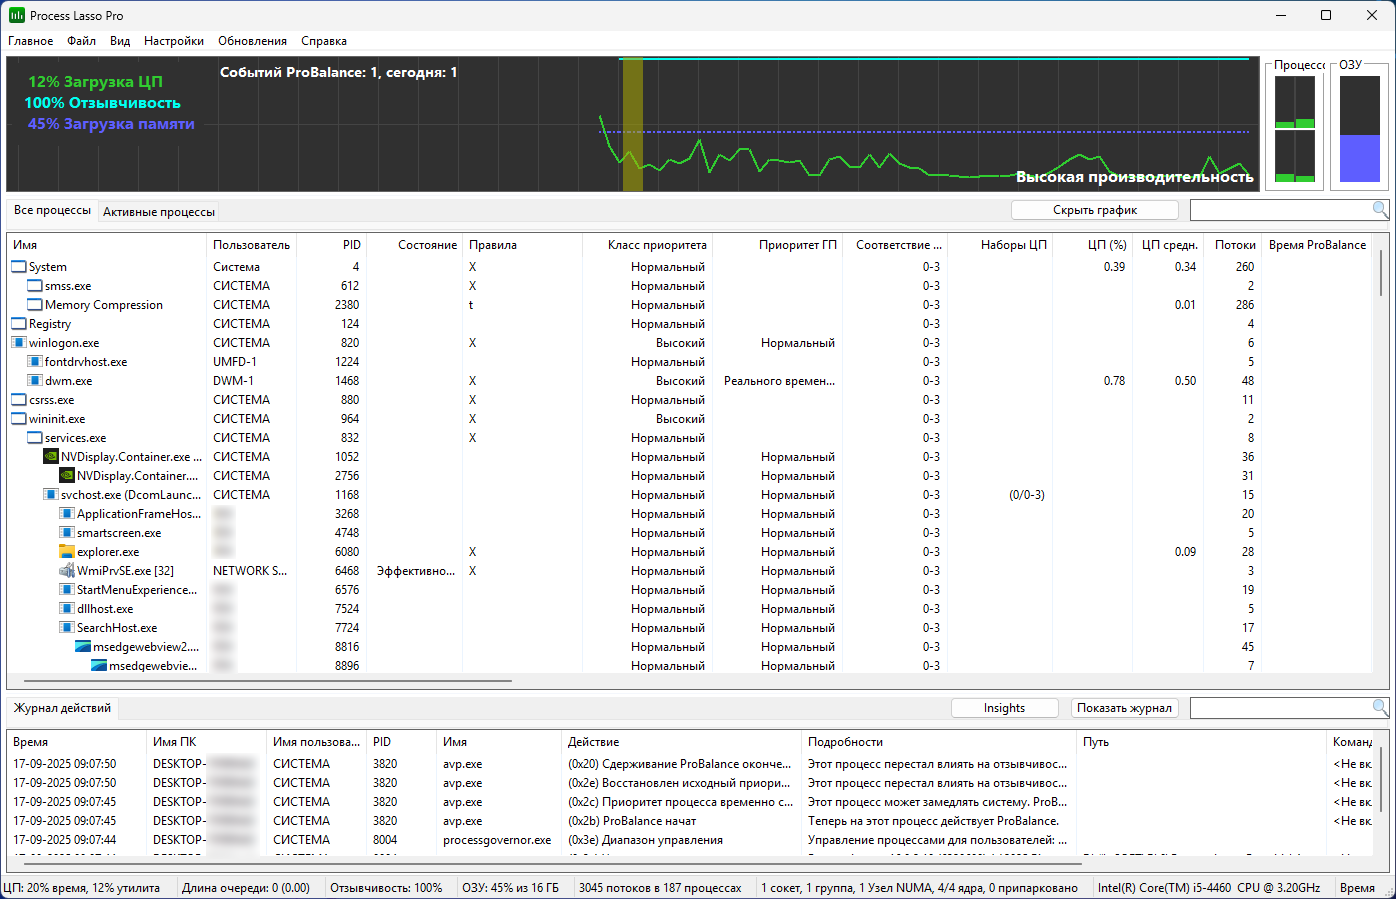Viewport: 1396px width, 899px height.
Task: Select the Журнал действий tab
Action: [x=62, y=708]
